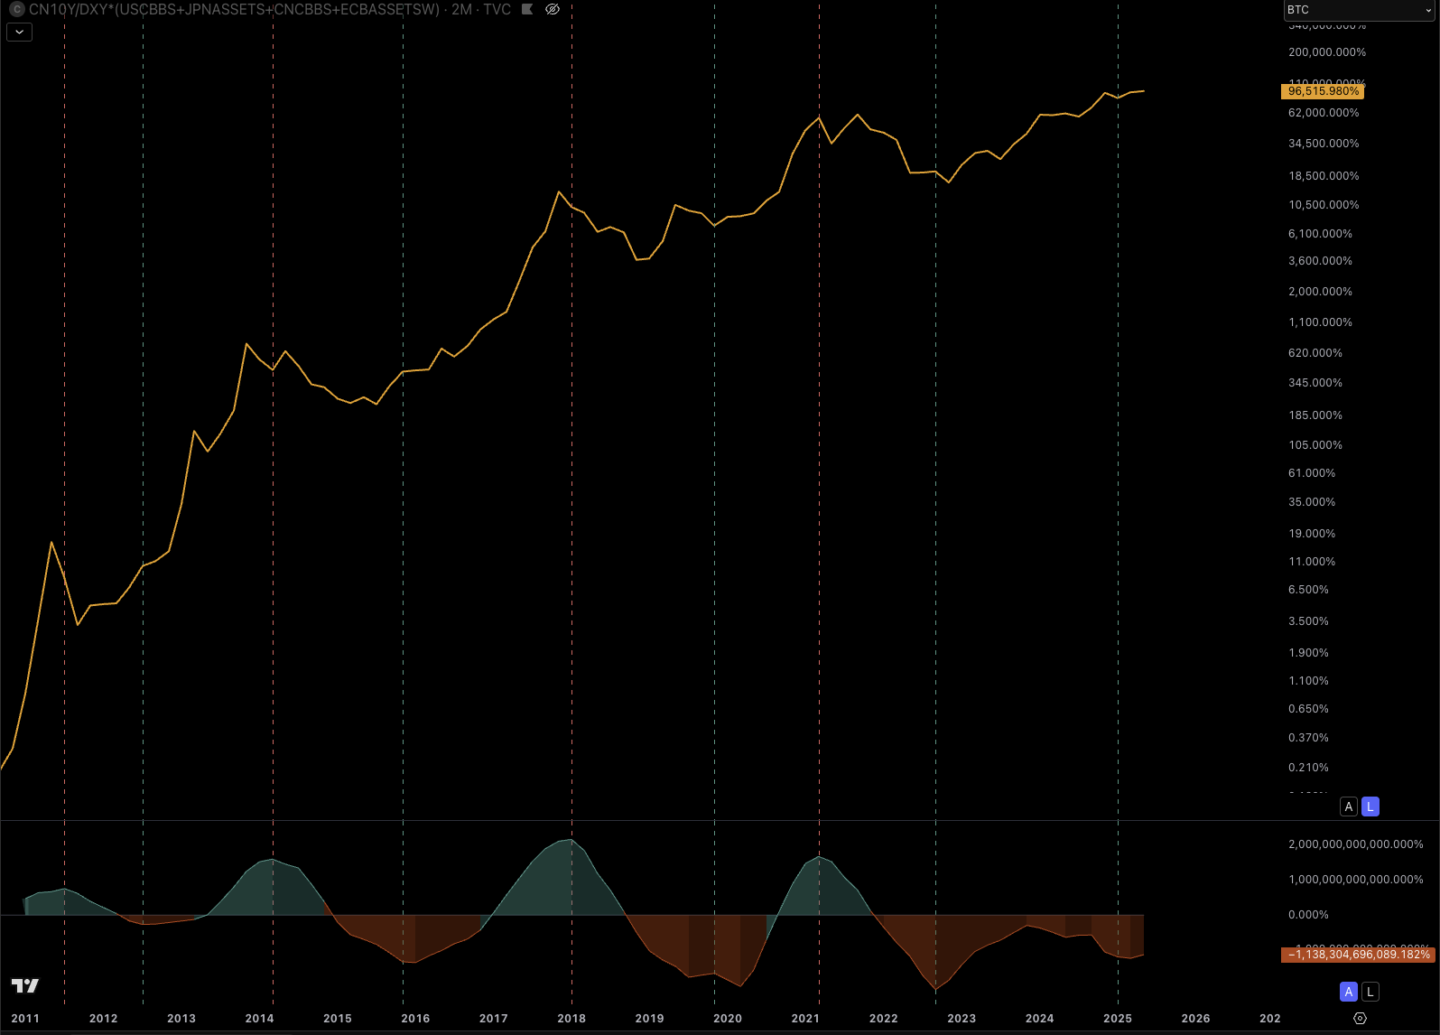Click the CN10Y/DXY formula symbol title
The height and width of the screenshot is (1035, 1440).
(x=234, y=9)
